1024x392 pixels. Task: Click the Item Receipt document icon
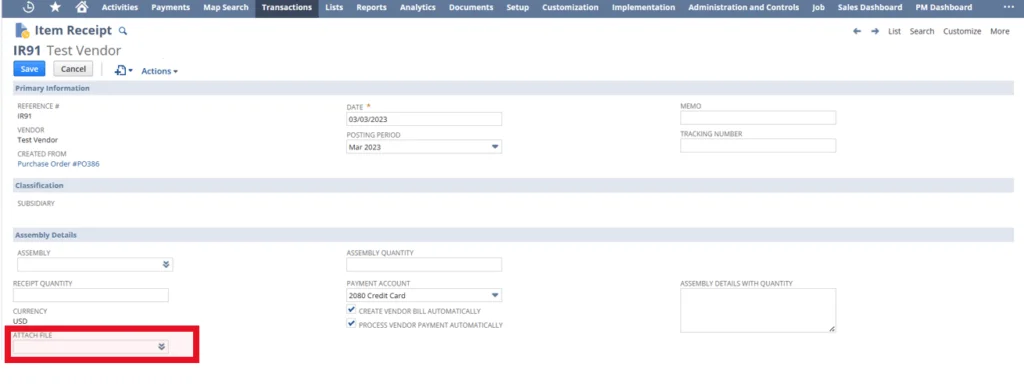tap(22, 30)
